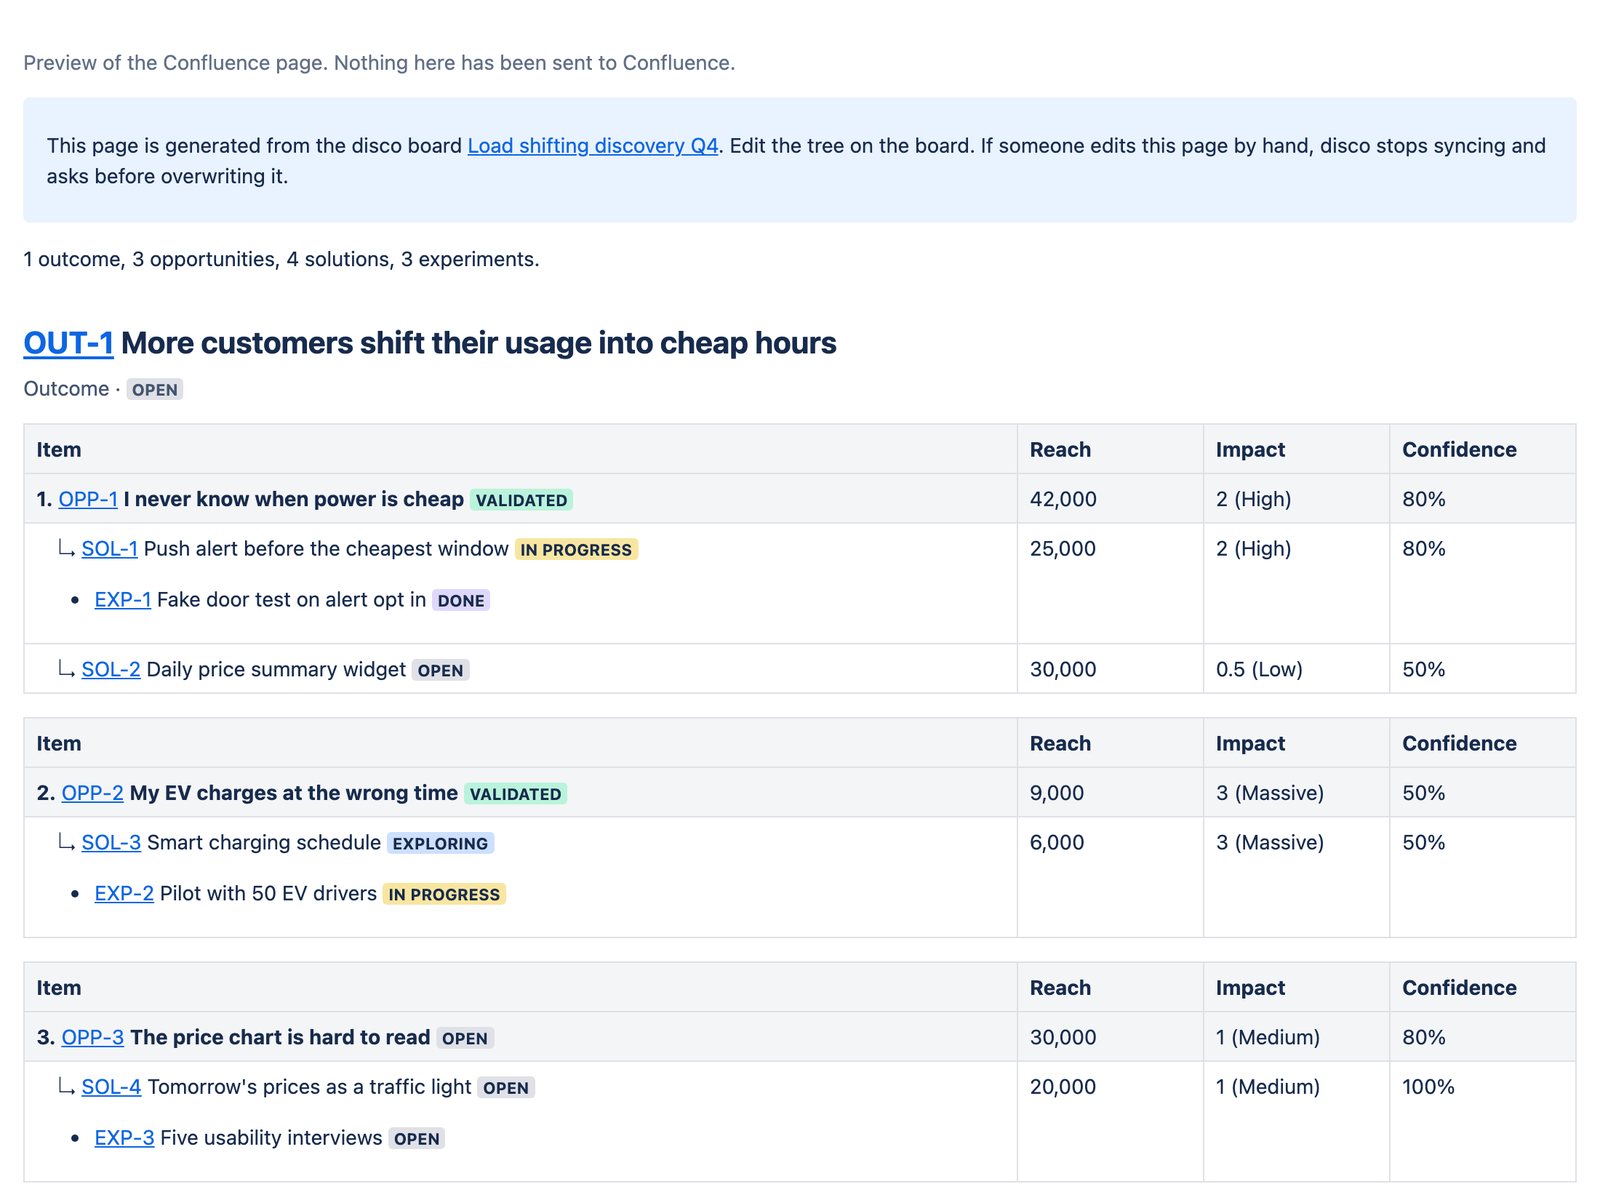Open the OUT-1 outcome link
Screen dimensions: 1600x1200
click(x=69, y=343)
